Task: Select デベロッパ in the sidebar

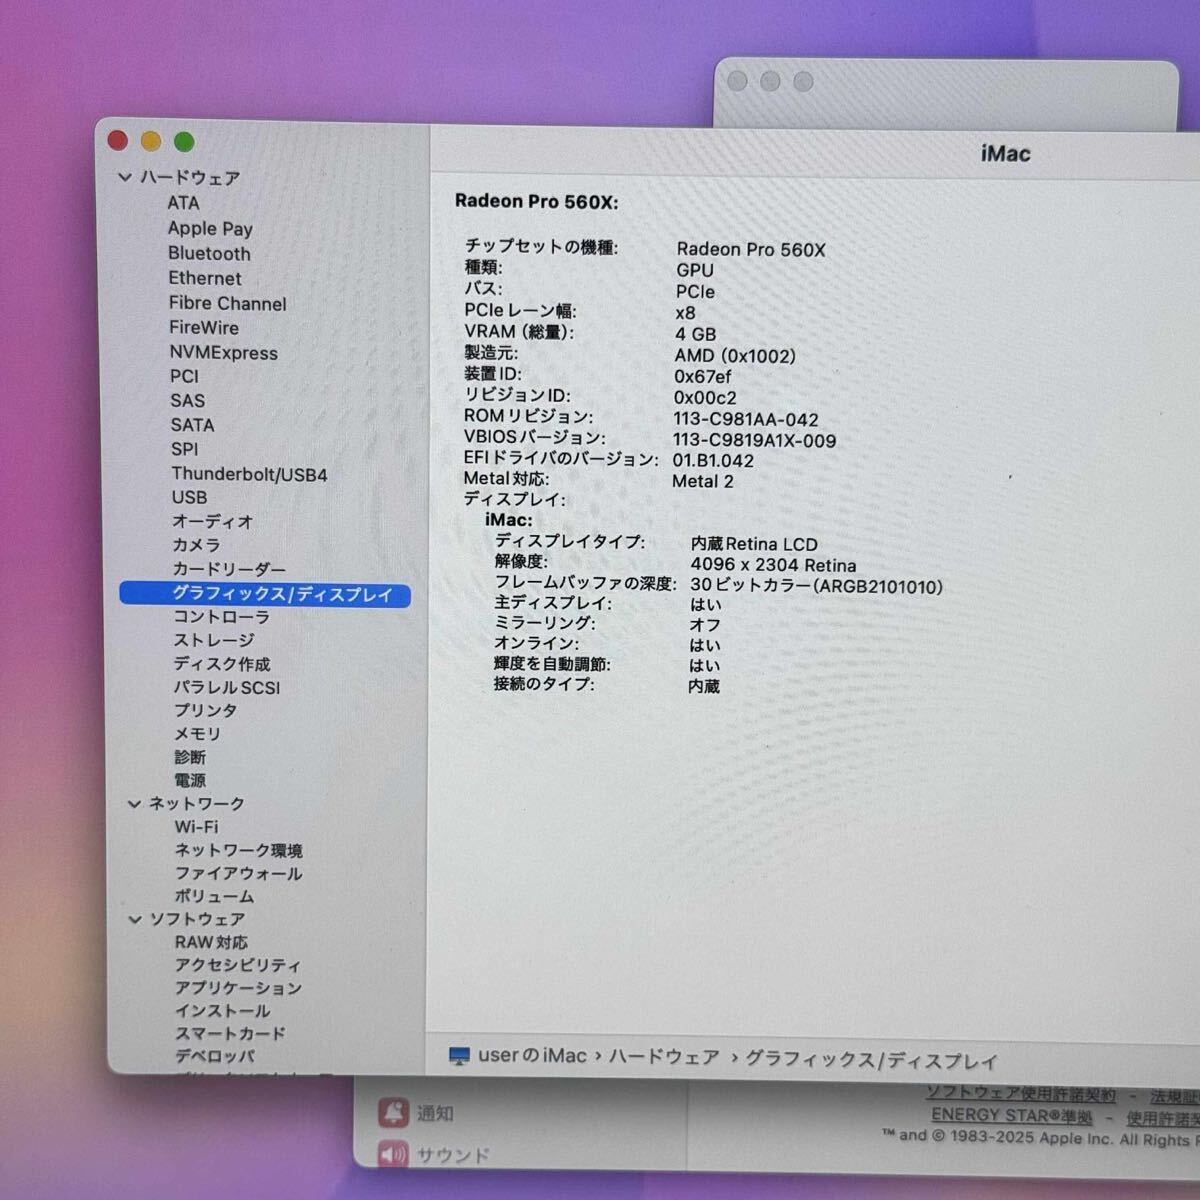Action: pyautogui.click(x=214, y=1056)
